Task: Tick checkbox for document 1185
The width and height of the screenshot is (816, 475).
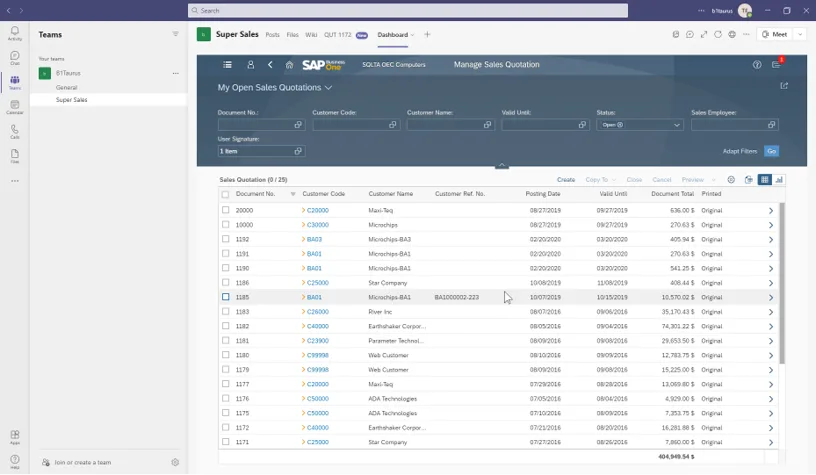Action: point(225,297)
